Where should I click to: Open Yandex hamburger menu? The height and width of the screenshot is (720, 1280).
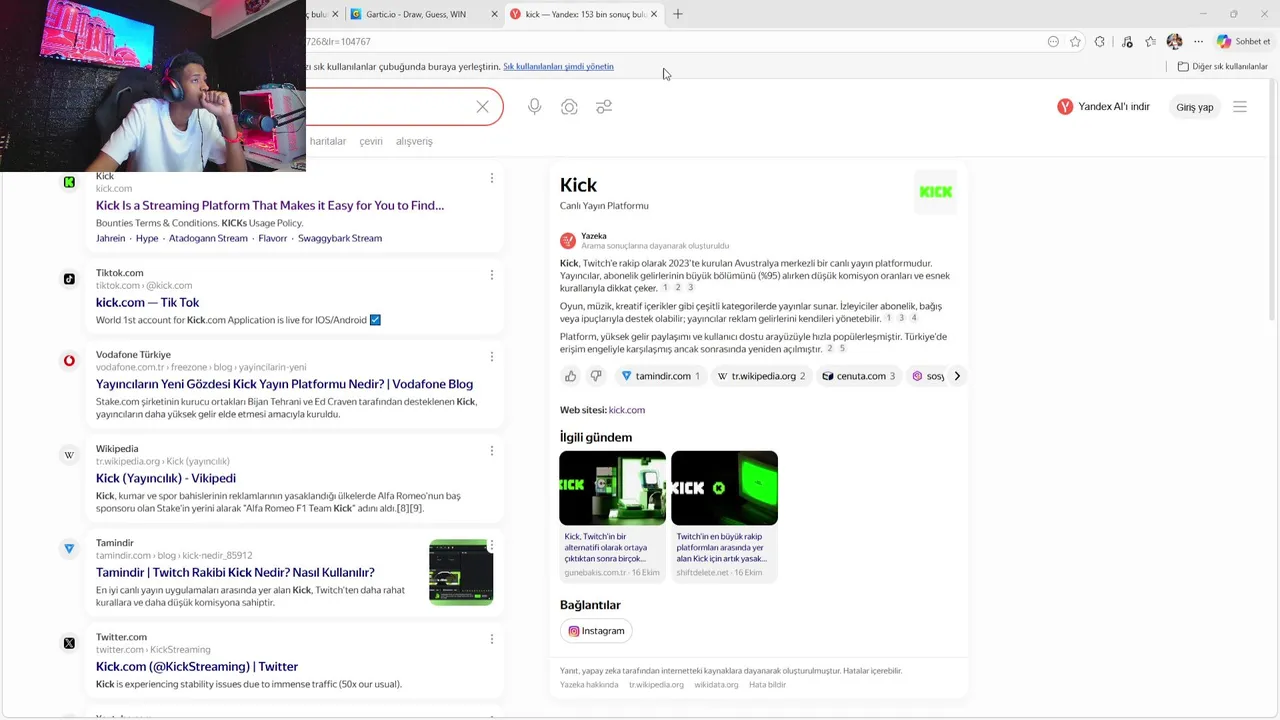pyautogui.click(x=1240, y=107)
